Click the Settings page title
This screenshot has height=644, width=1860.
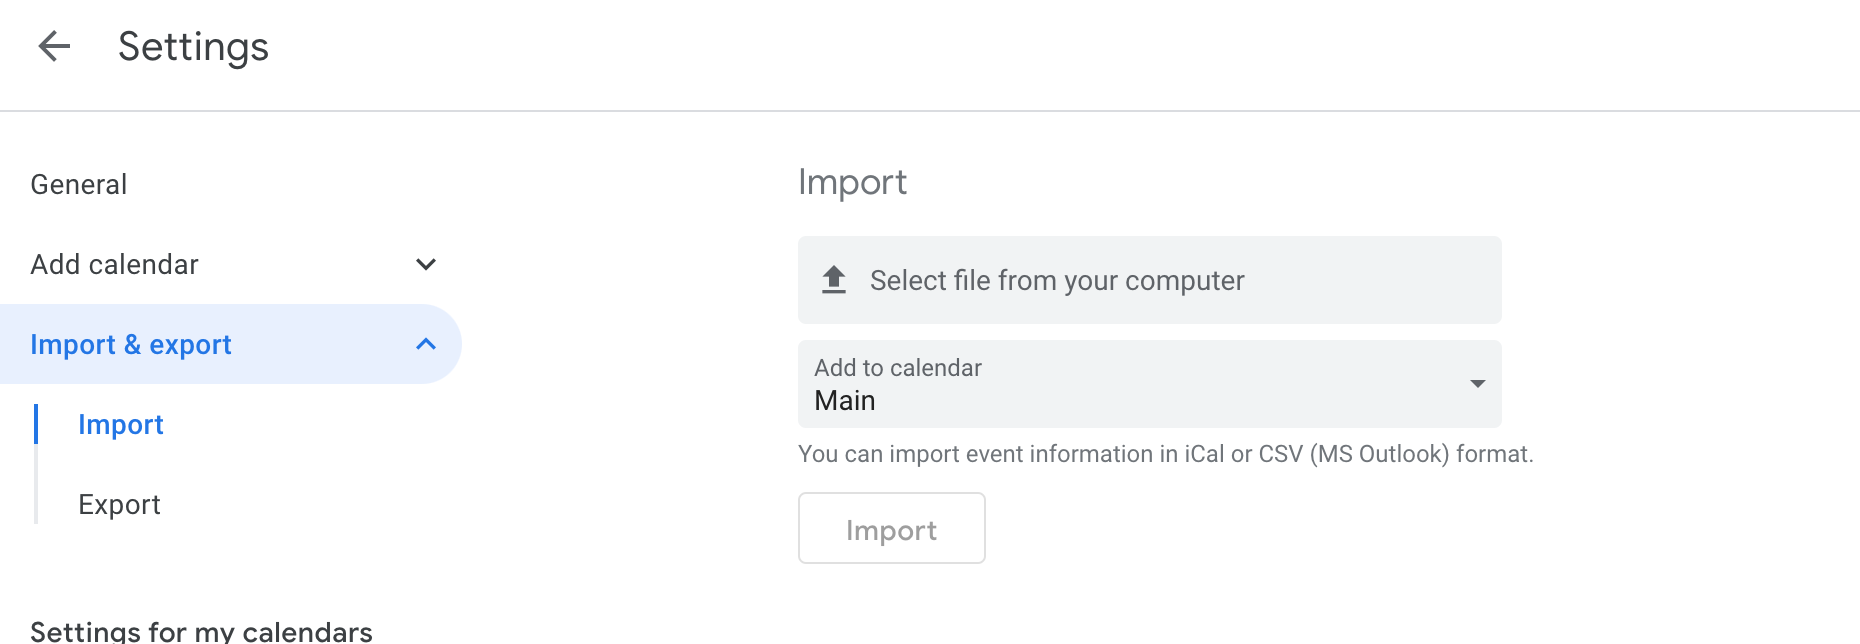click(x=193, y=46)
